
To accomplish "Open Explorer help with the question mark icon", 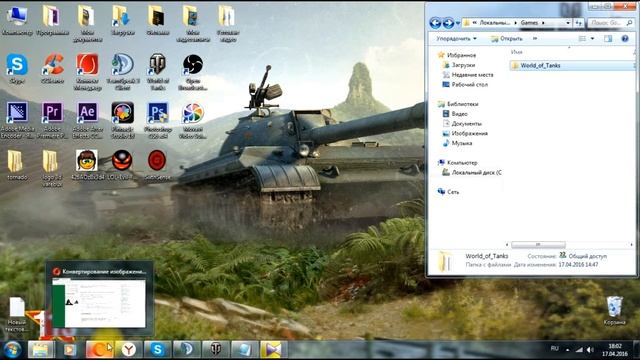I will click(x=625, y=38).
